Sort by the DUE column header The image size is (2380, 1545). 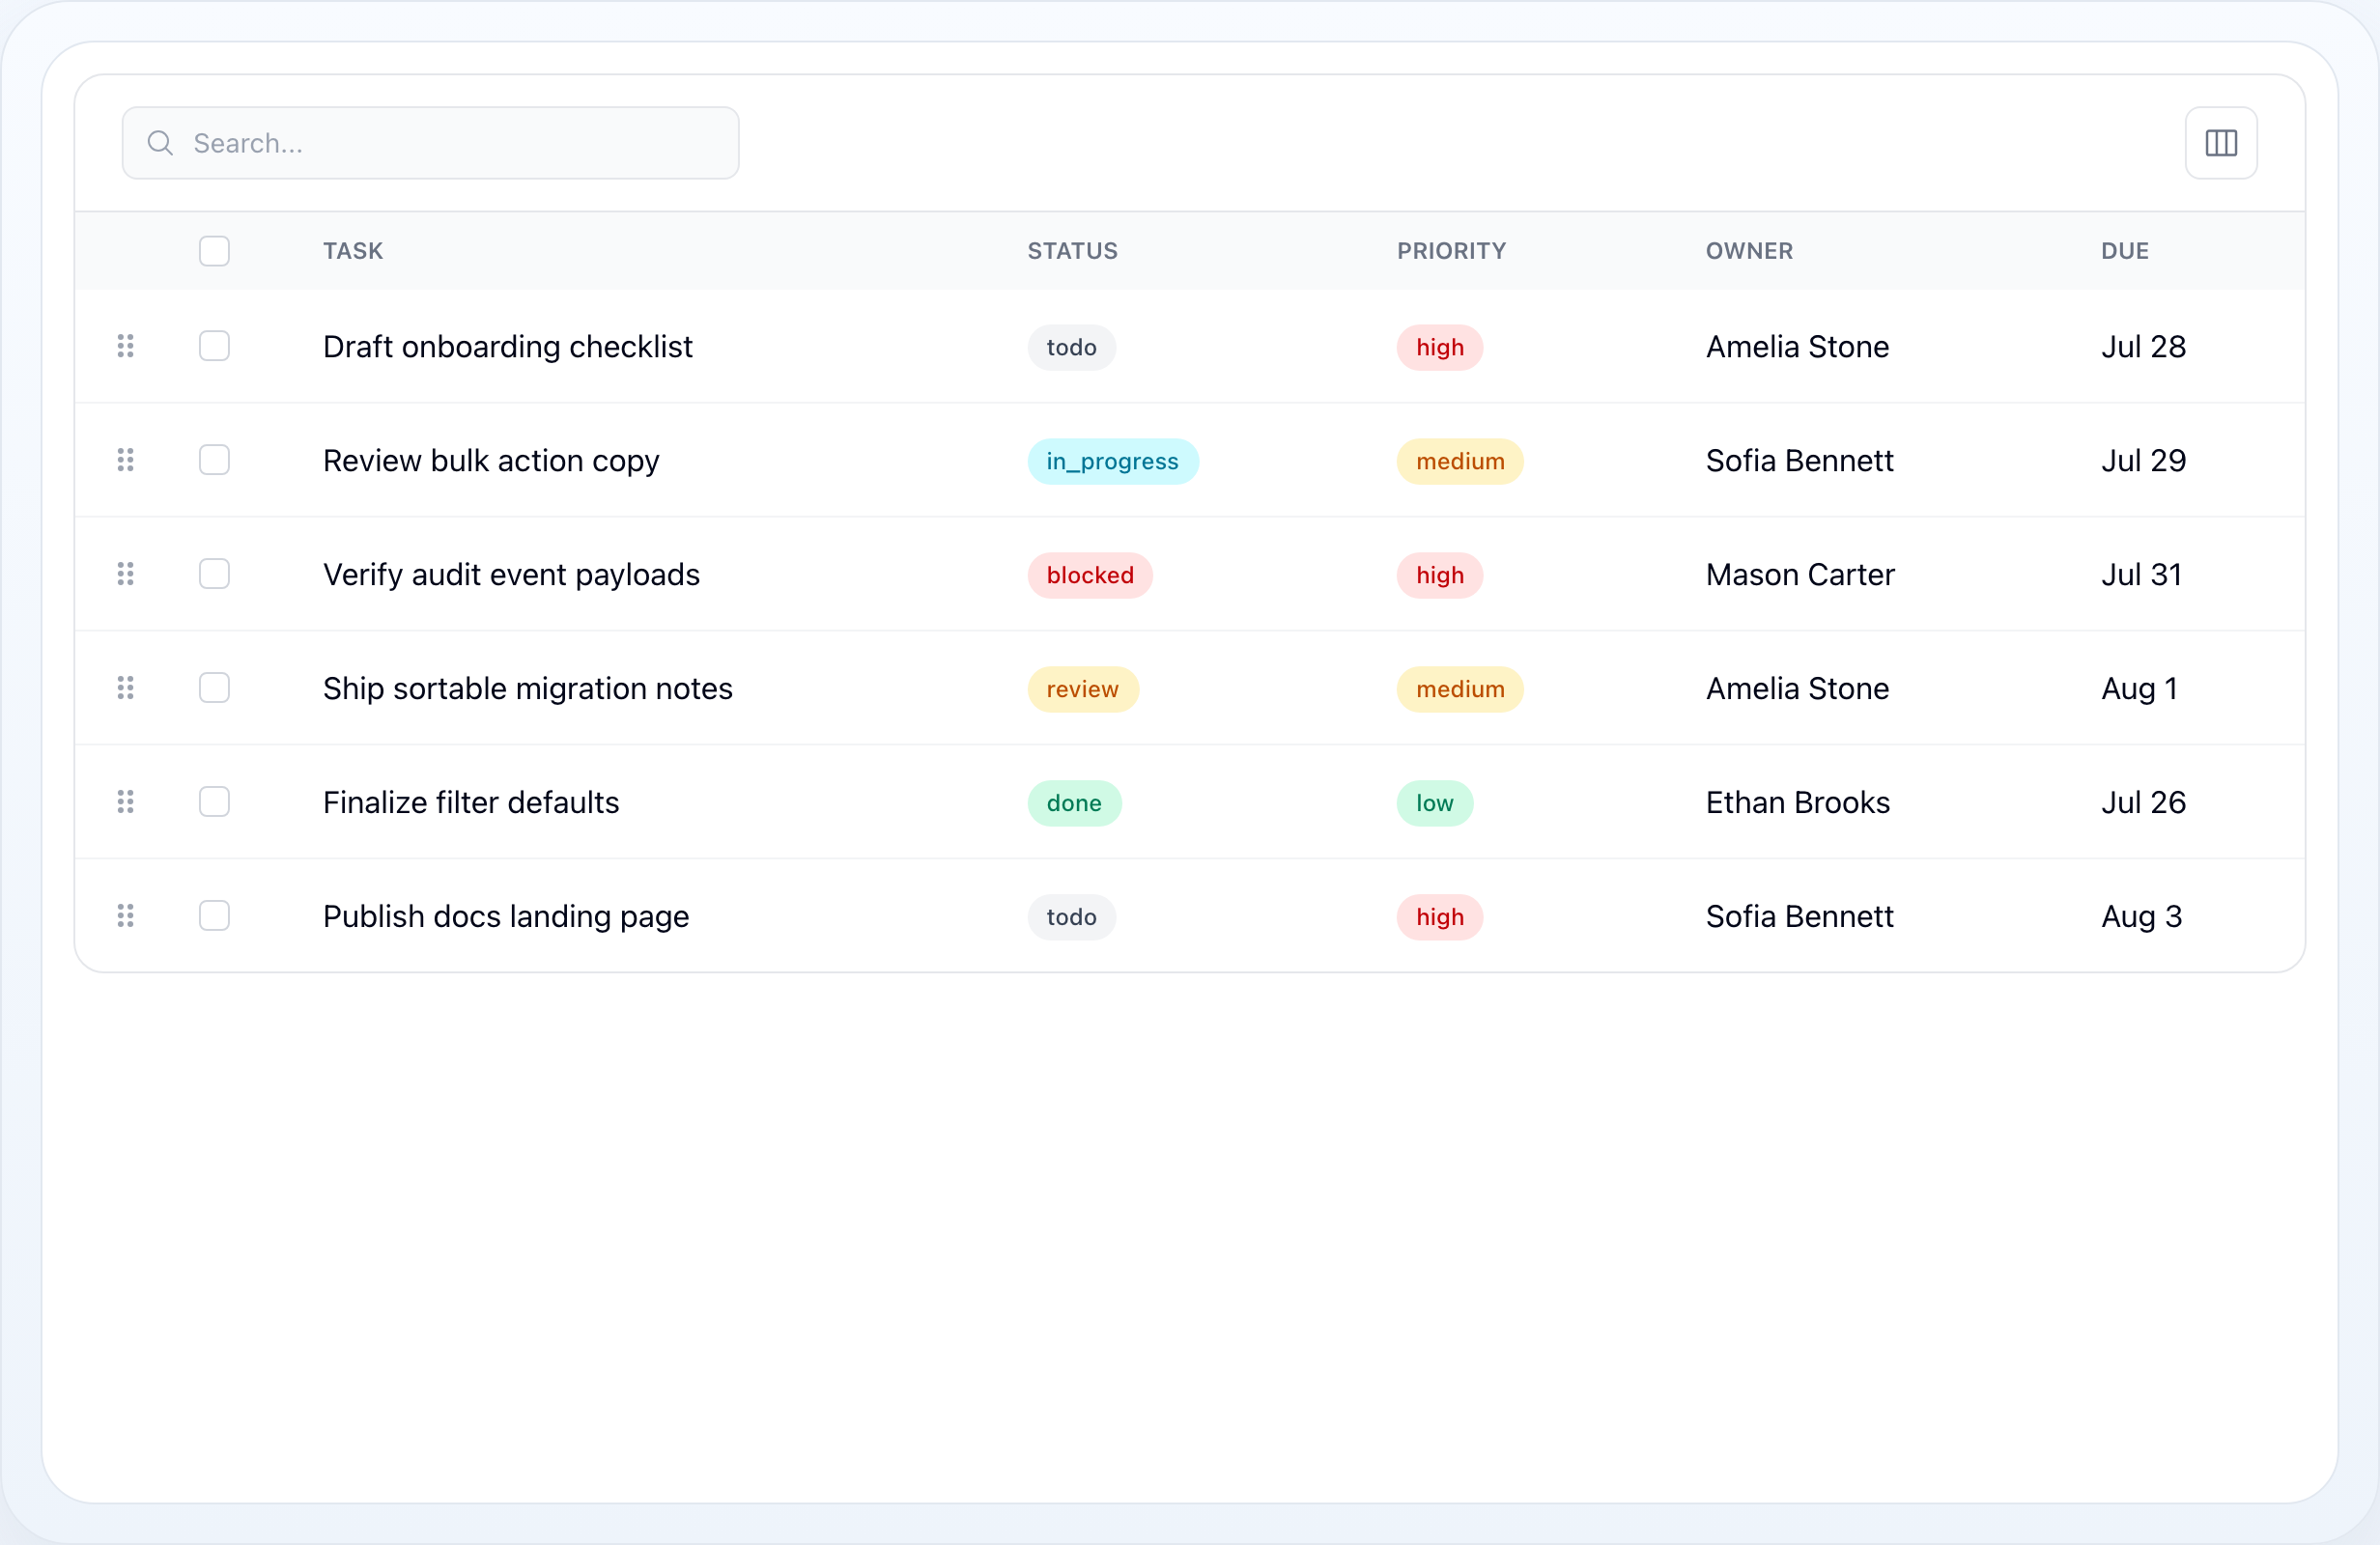click(x=2124, y=251)
